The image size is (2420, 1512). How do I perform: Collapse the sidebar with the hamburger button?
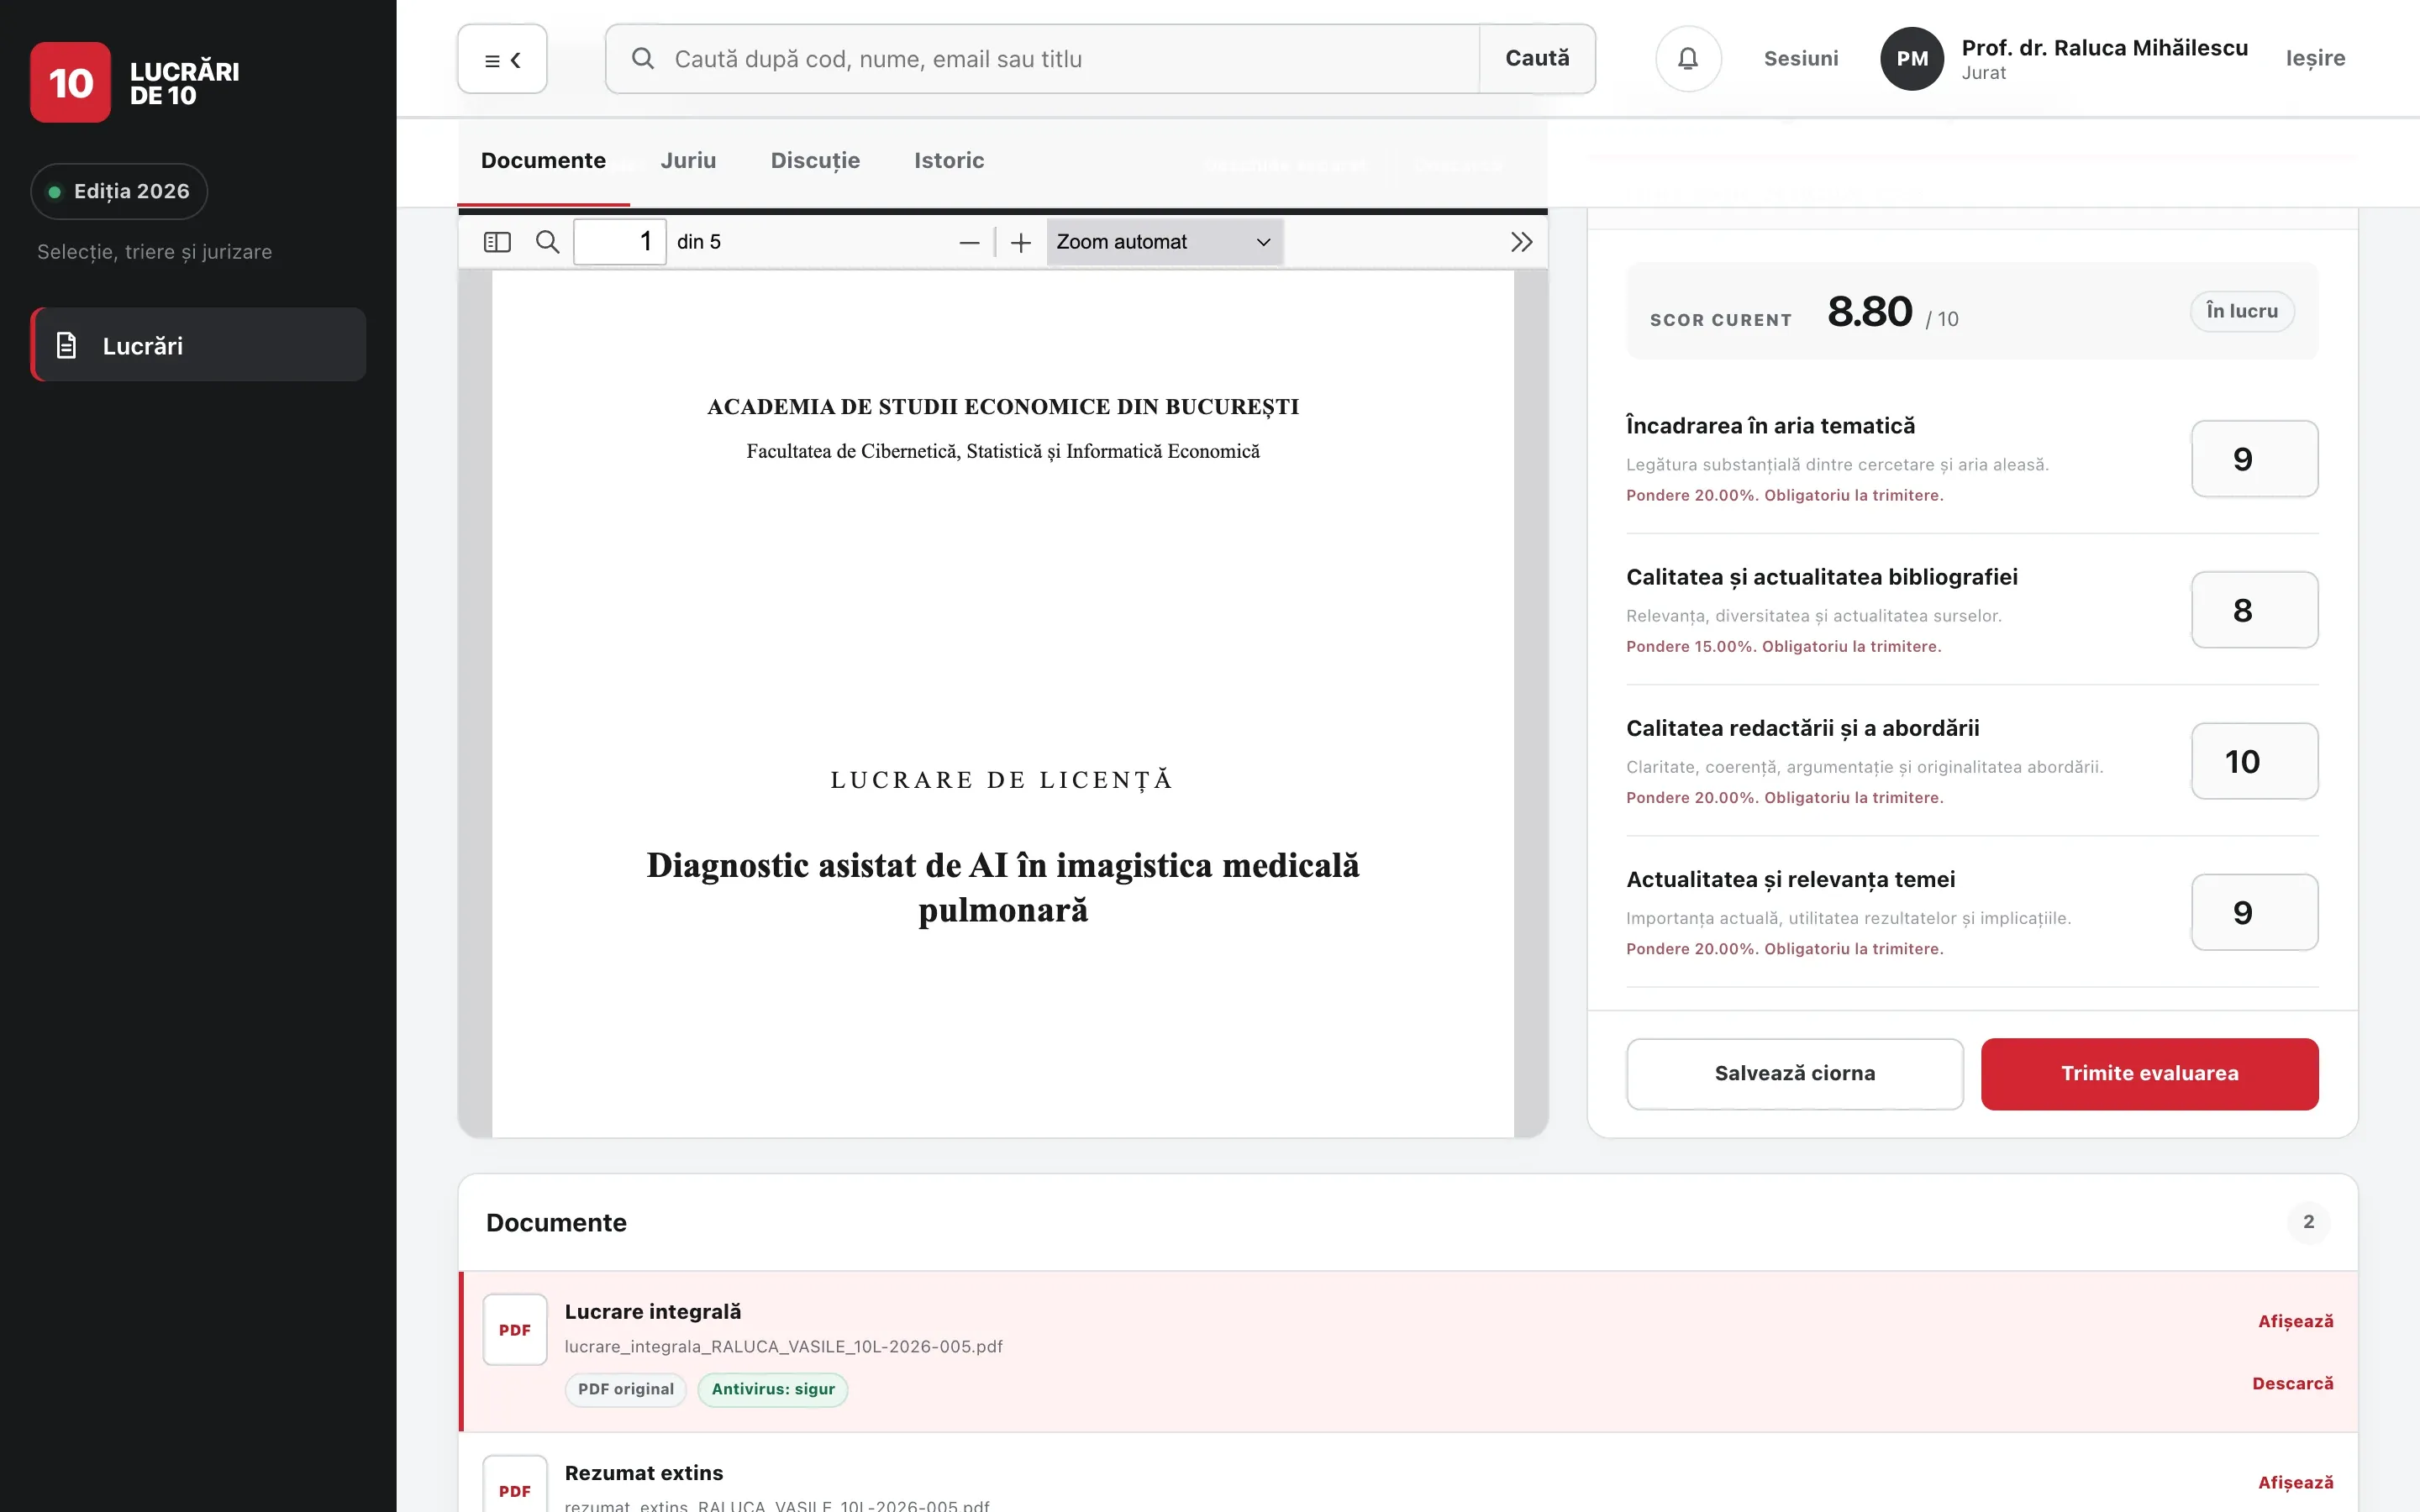click(502, 59)
